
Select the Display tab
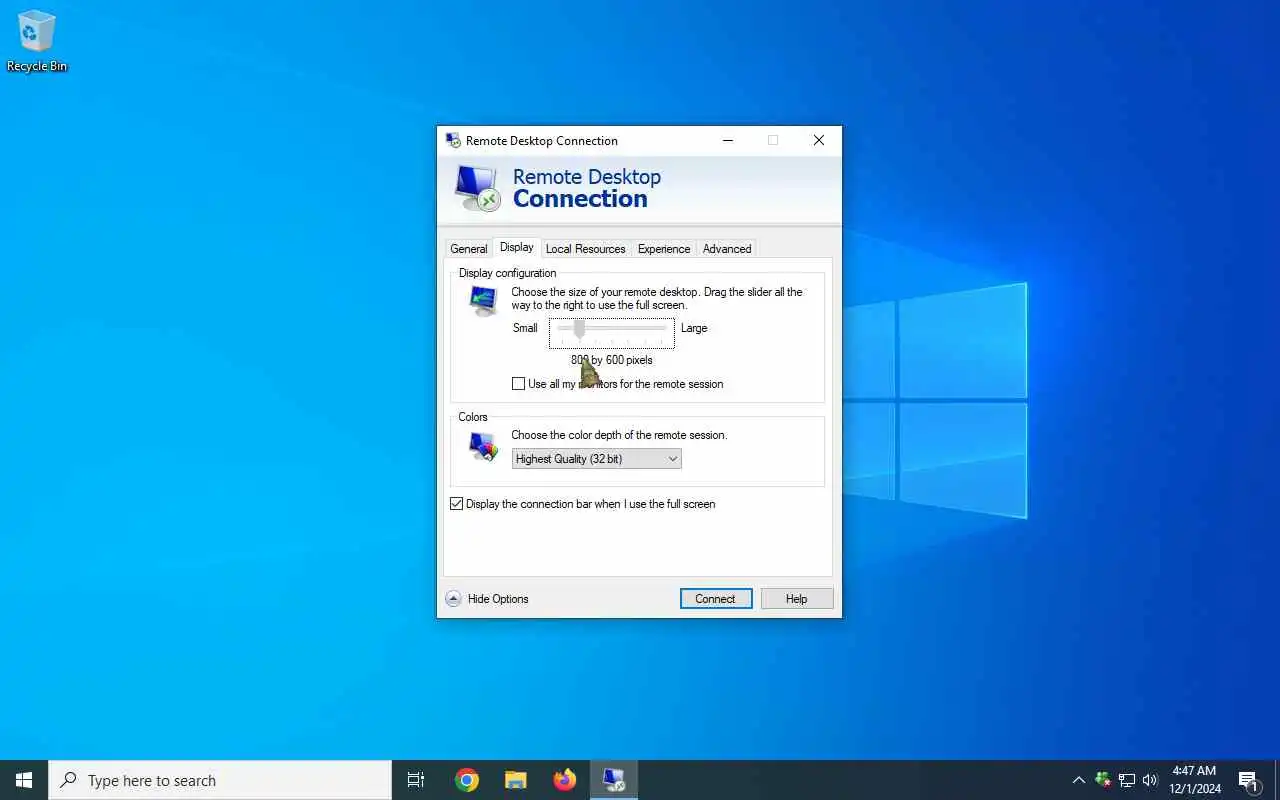(517, 247)
